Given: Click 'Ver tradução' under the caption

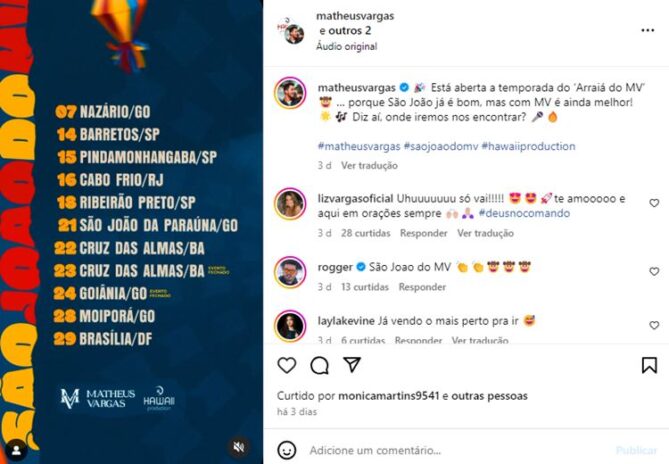Looking at the screenshot, I should pos(369,165).
